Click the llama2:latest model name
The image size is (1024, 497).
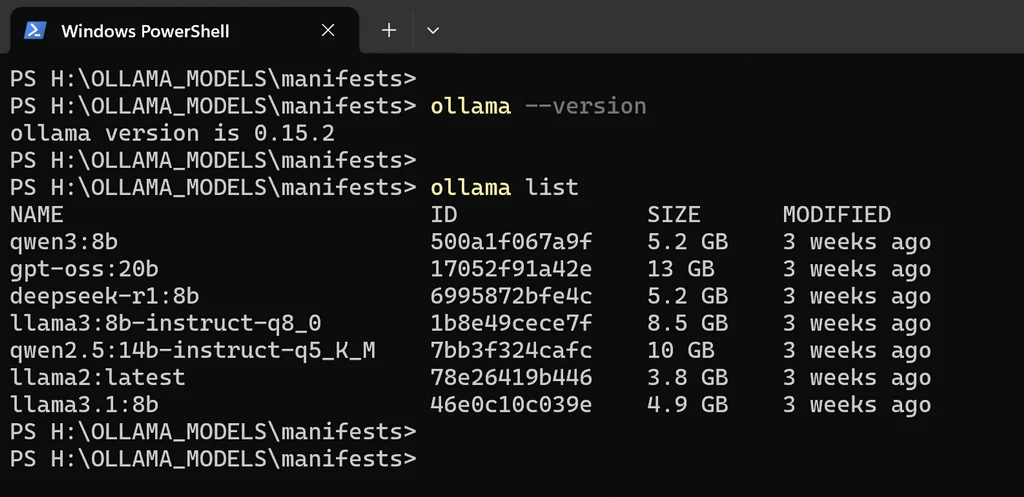(x=97, y=378)
